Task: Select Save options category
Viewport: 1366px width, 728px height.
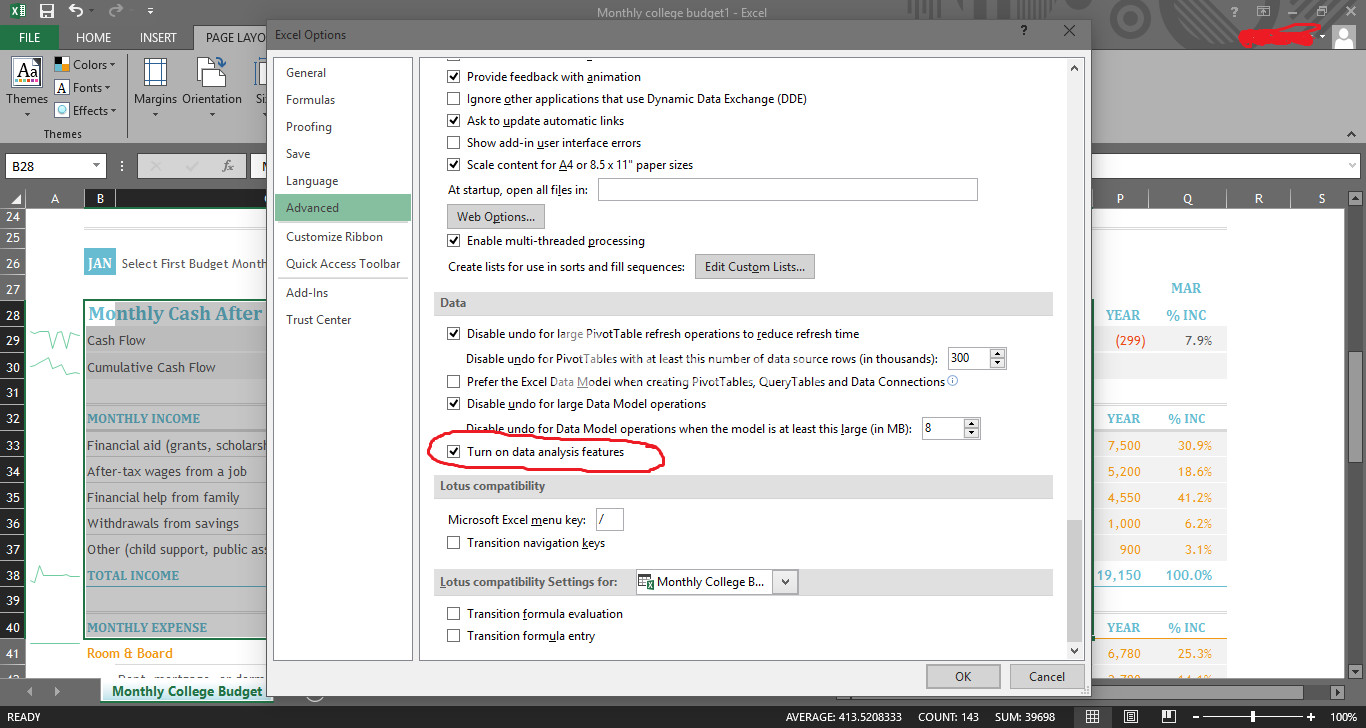Action: coord(343,154)
